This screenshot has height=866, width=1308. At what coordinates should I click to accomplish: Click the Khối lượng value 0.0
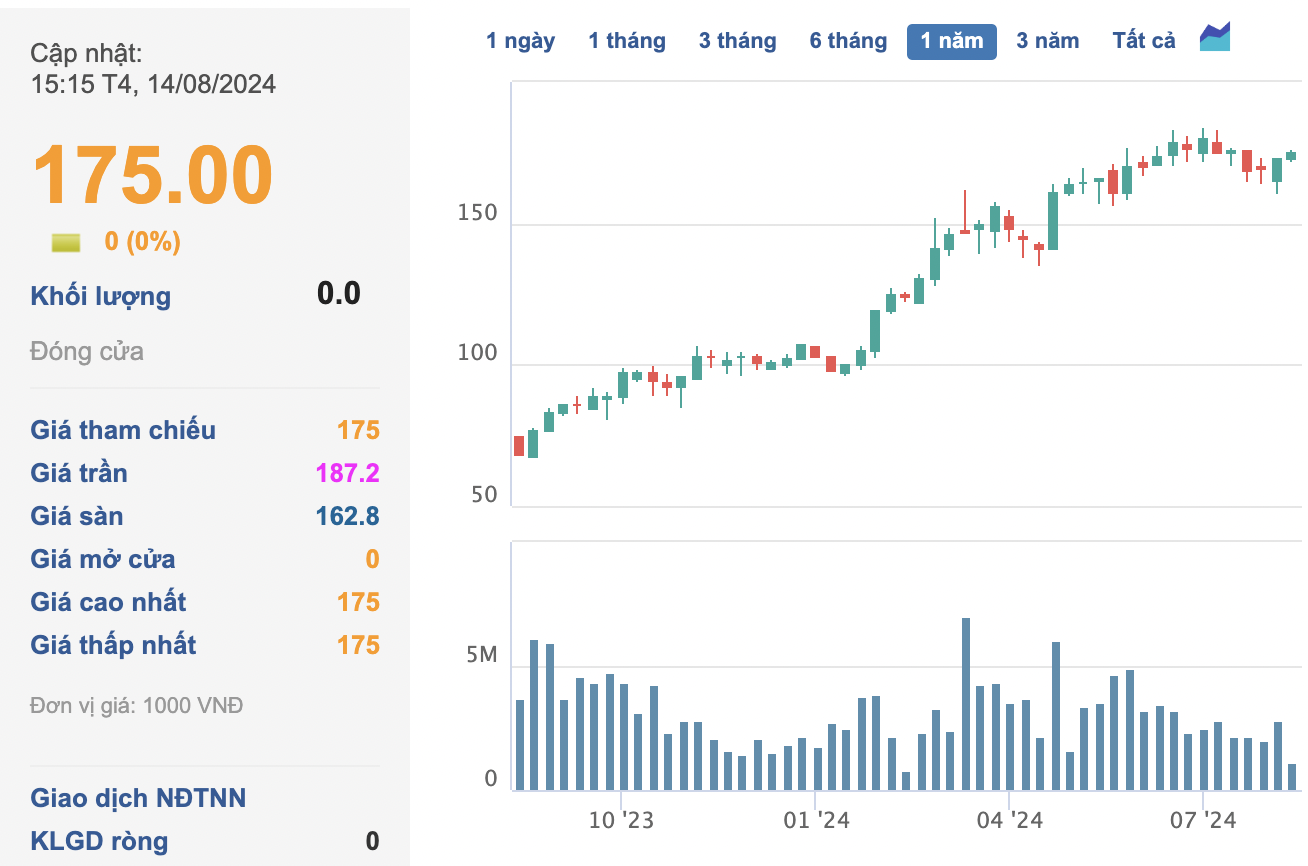(x=339, y=294)
